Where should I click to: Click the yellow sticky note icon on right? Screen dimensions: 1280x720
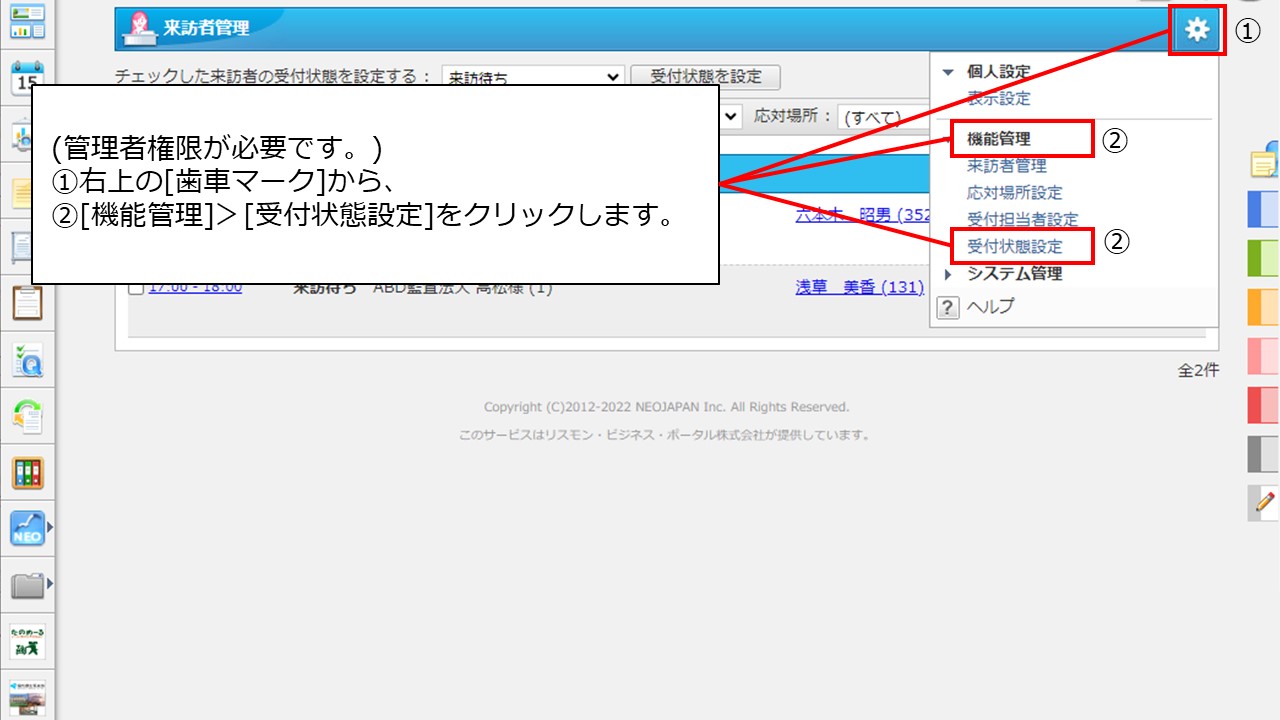click(1265, 160)
